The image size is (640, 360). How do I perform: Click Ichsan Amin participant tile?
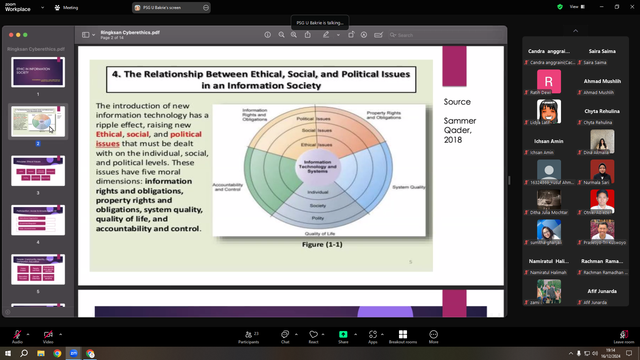coord(549,141)
